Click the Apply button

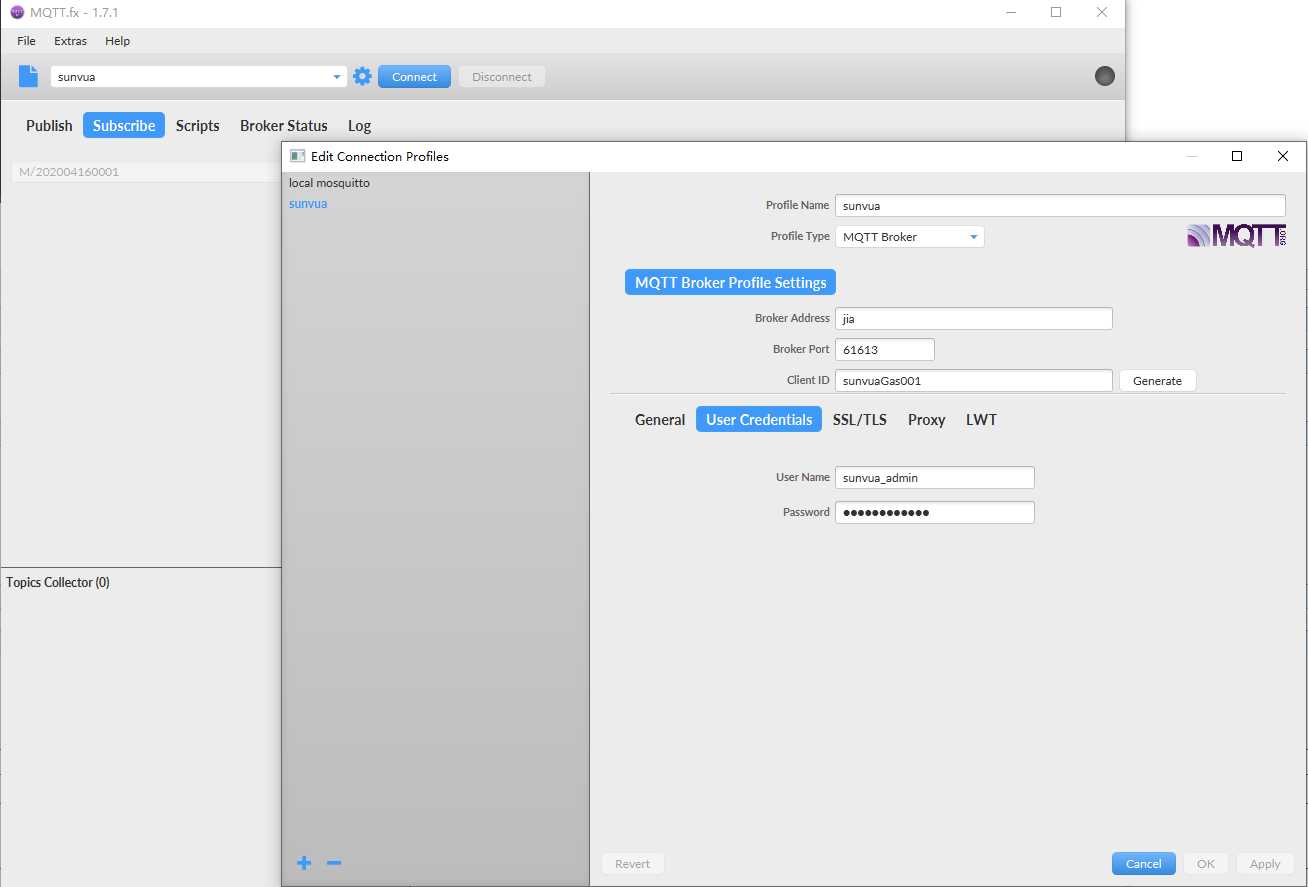pos(1265,864)
